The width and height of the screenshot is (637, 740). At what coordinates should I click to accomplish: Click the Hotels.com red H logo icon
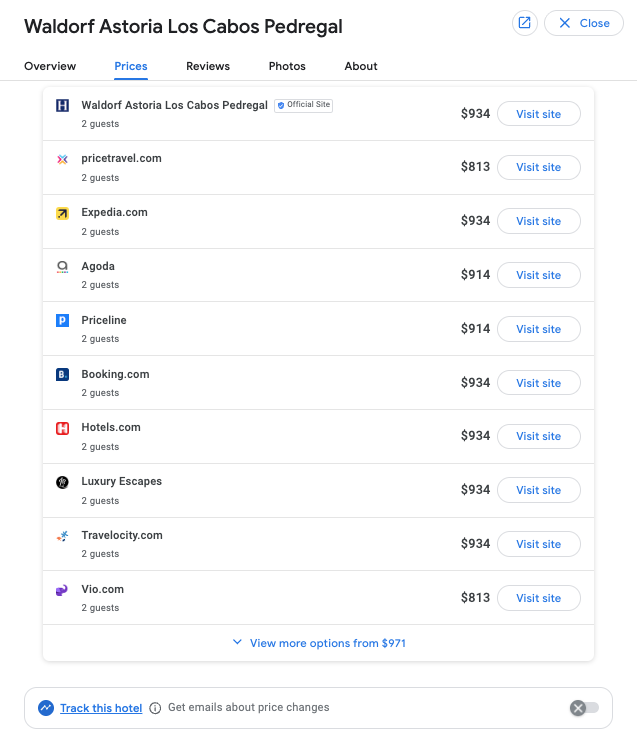[62, 429]
